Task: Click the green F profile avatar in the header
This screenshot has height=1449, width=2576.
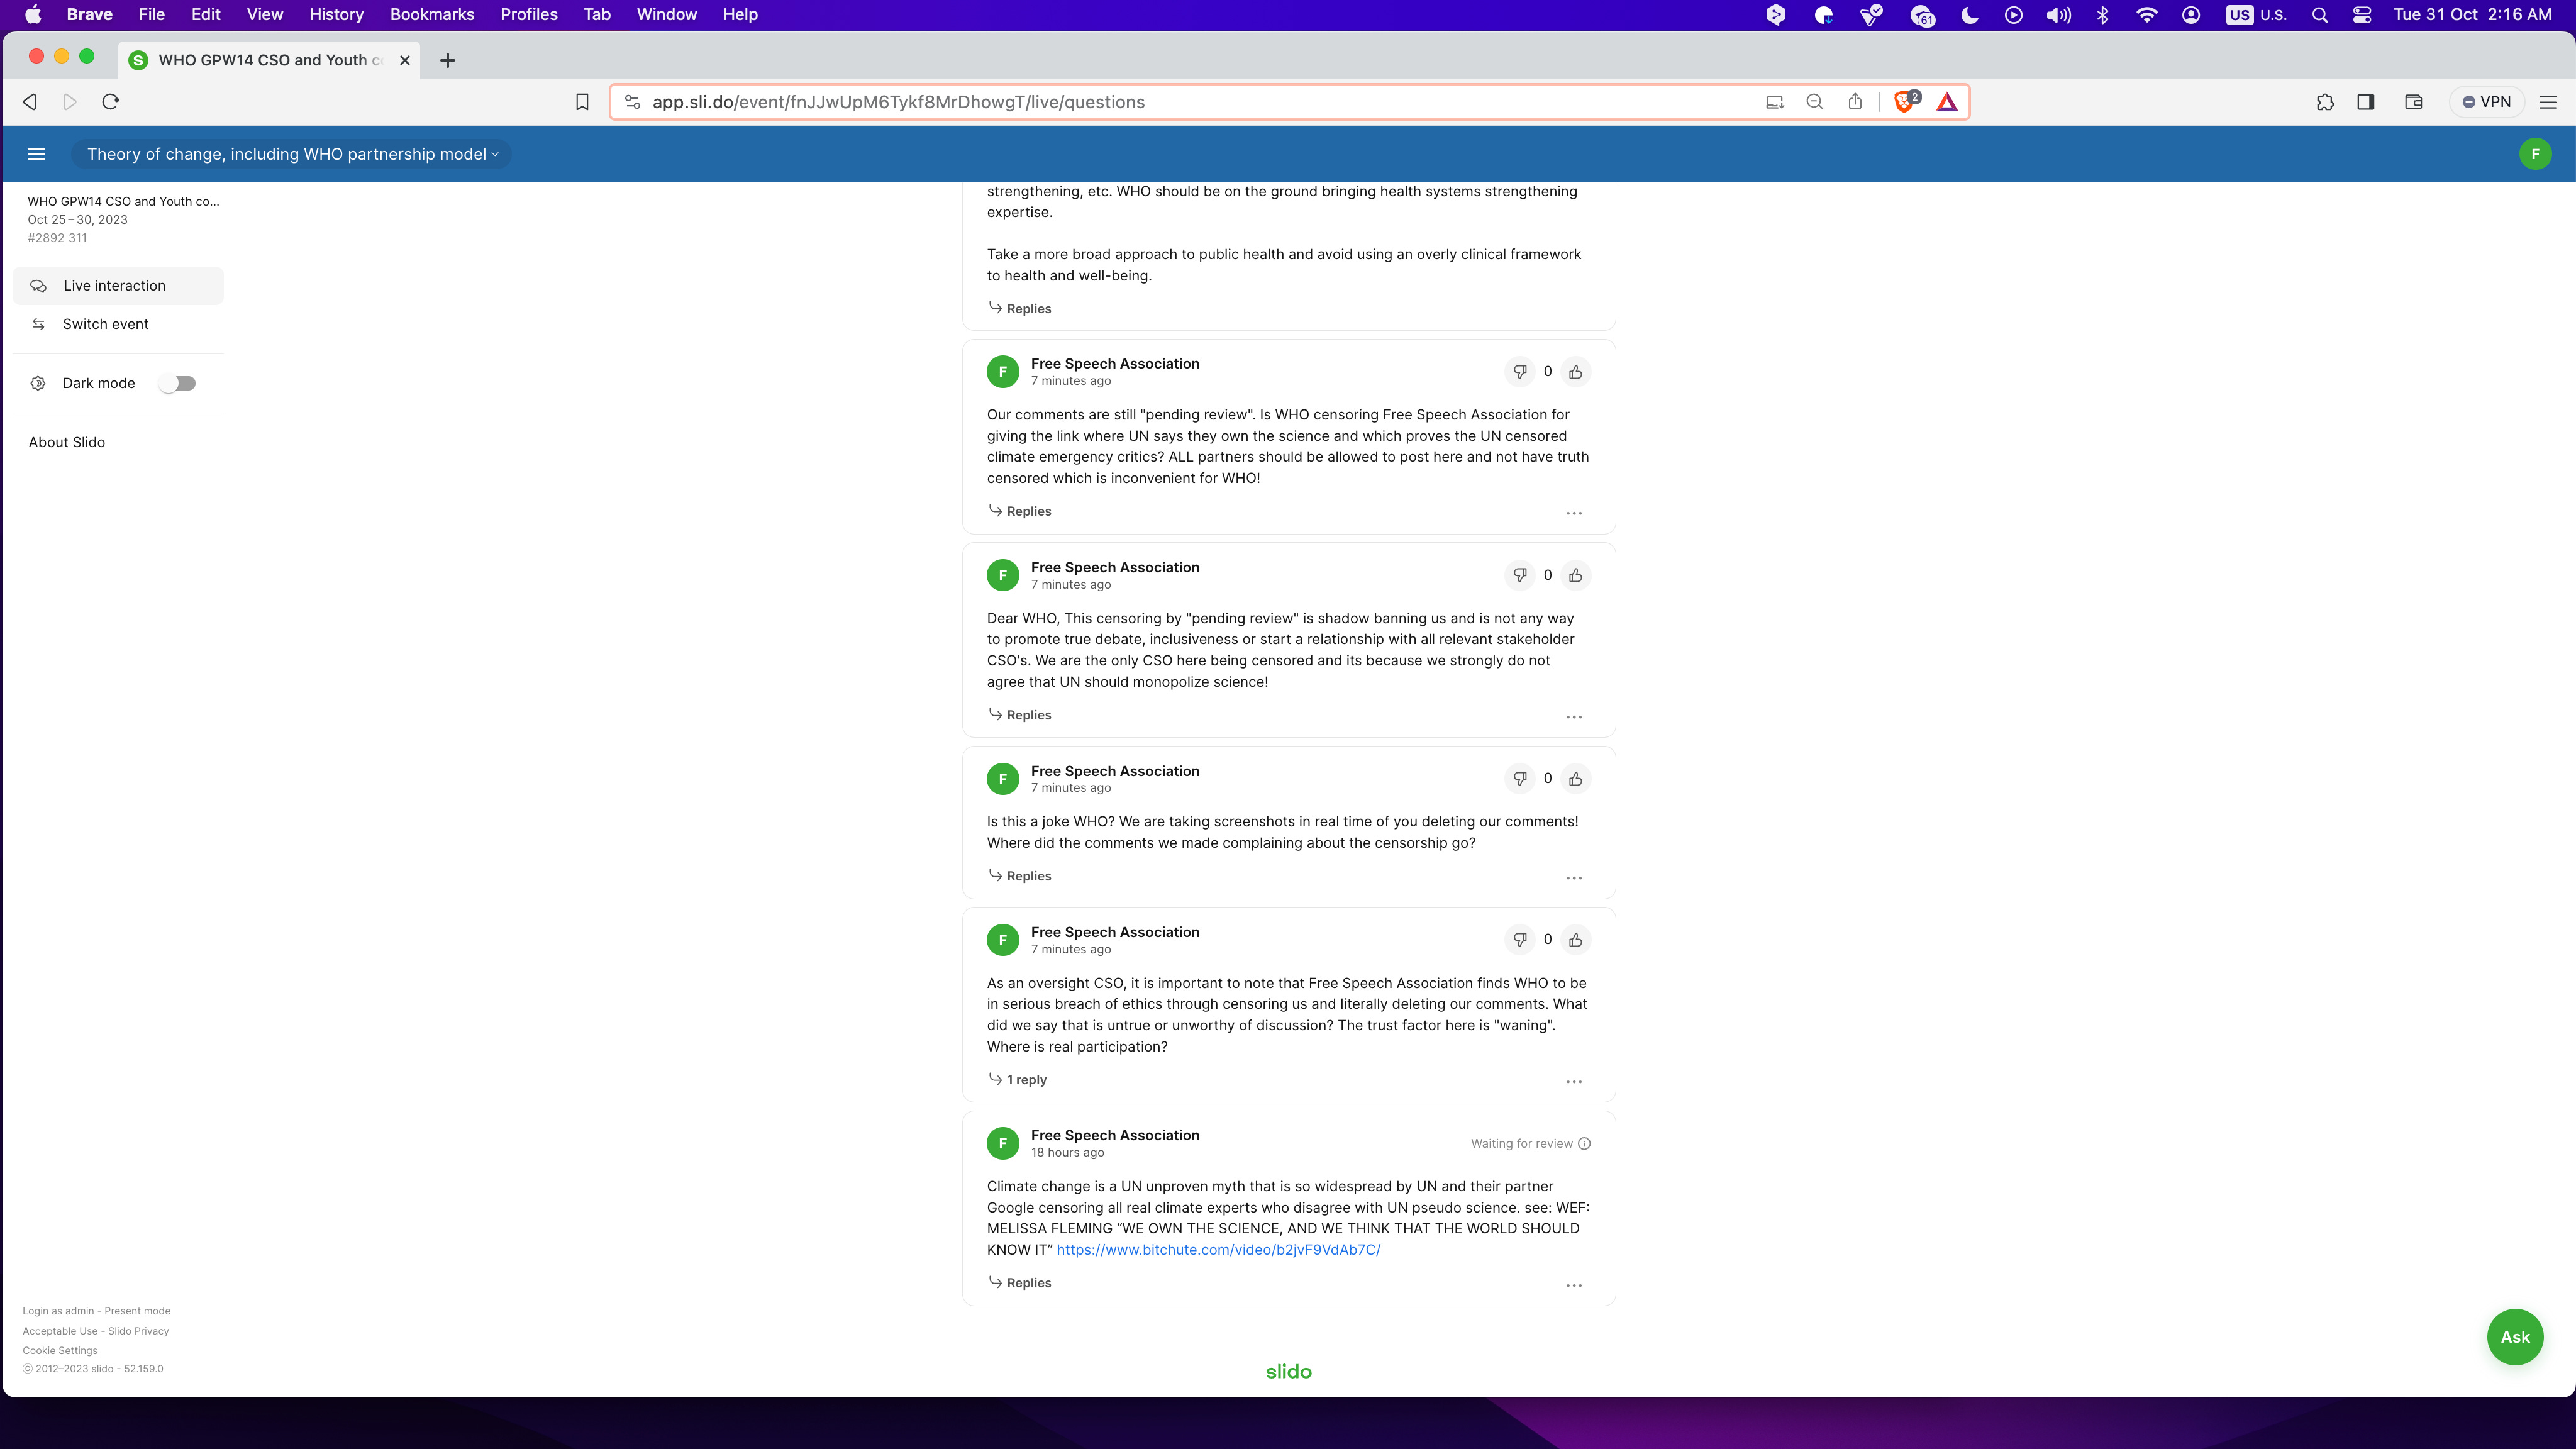Action: pos(2534,154)
